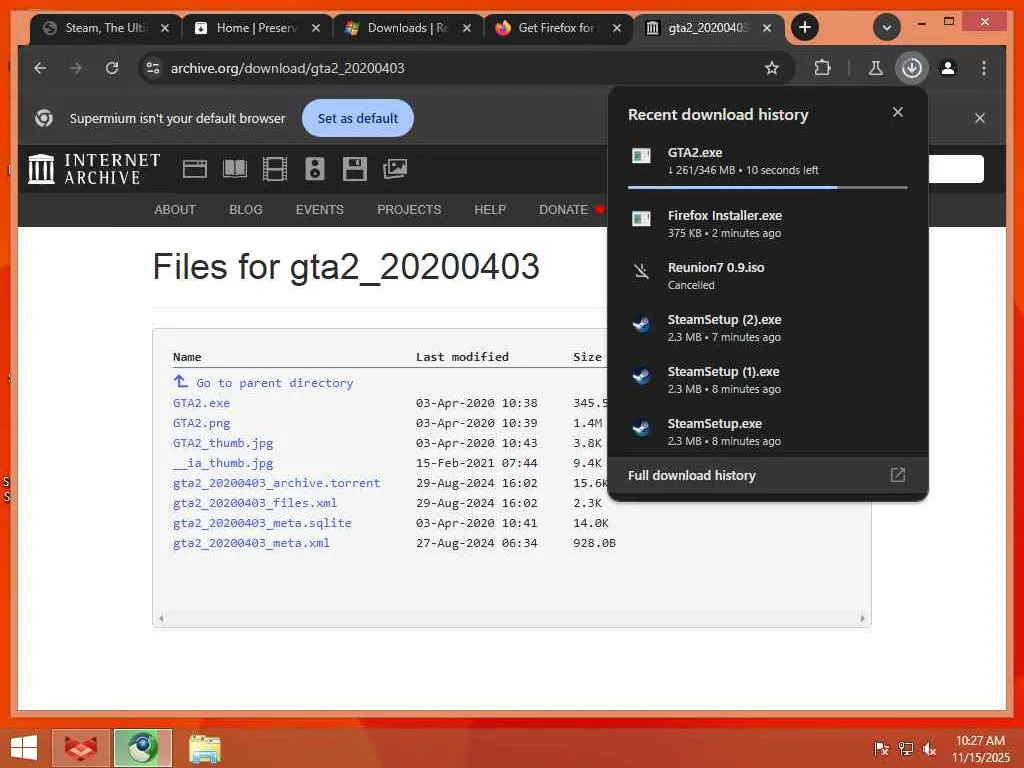Click the gta2_20200403_meta.xml link

[251, 543]
